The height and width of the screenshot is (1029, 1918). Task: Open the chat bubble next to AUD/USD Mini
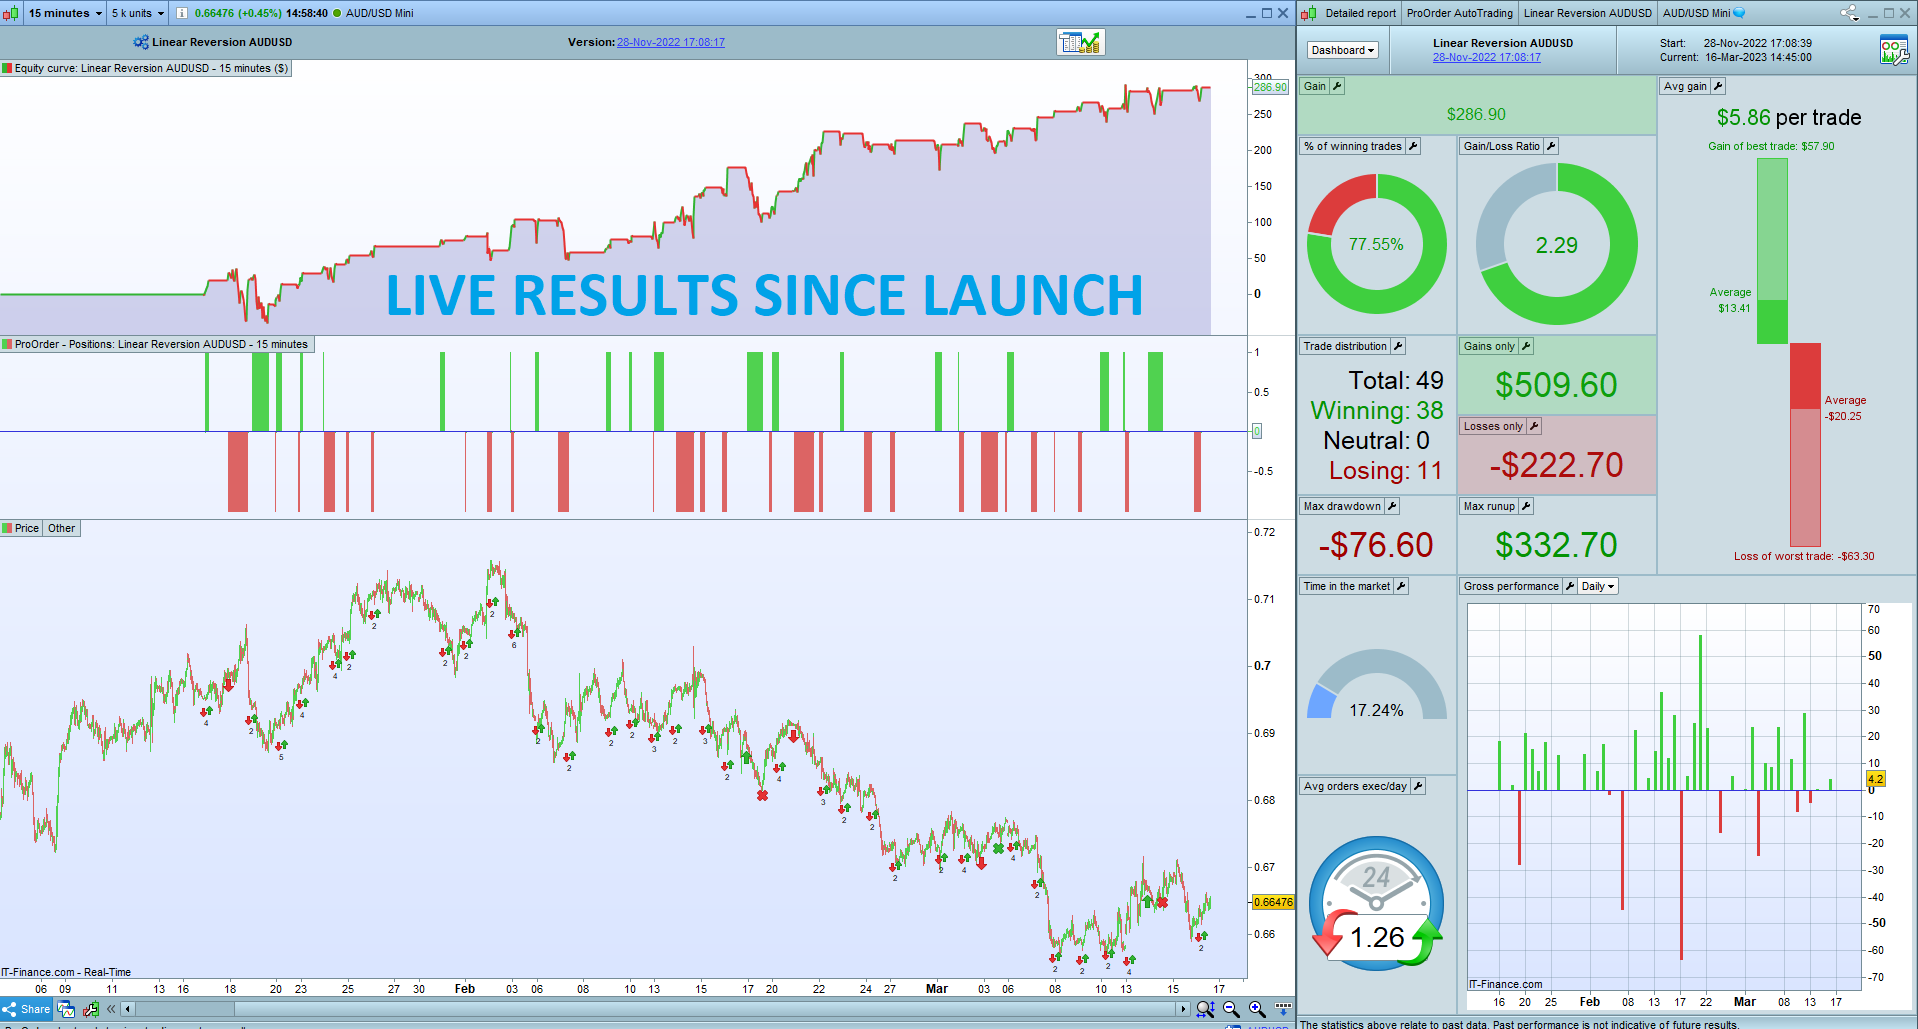click(1739, 13)
